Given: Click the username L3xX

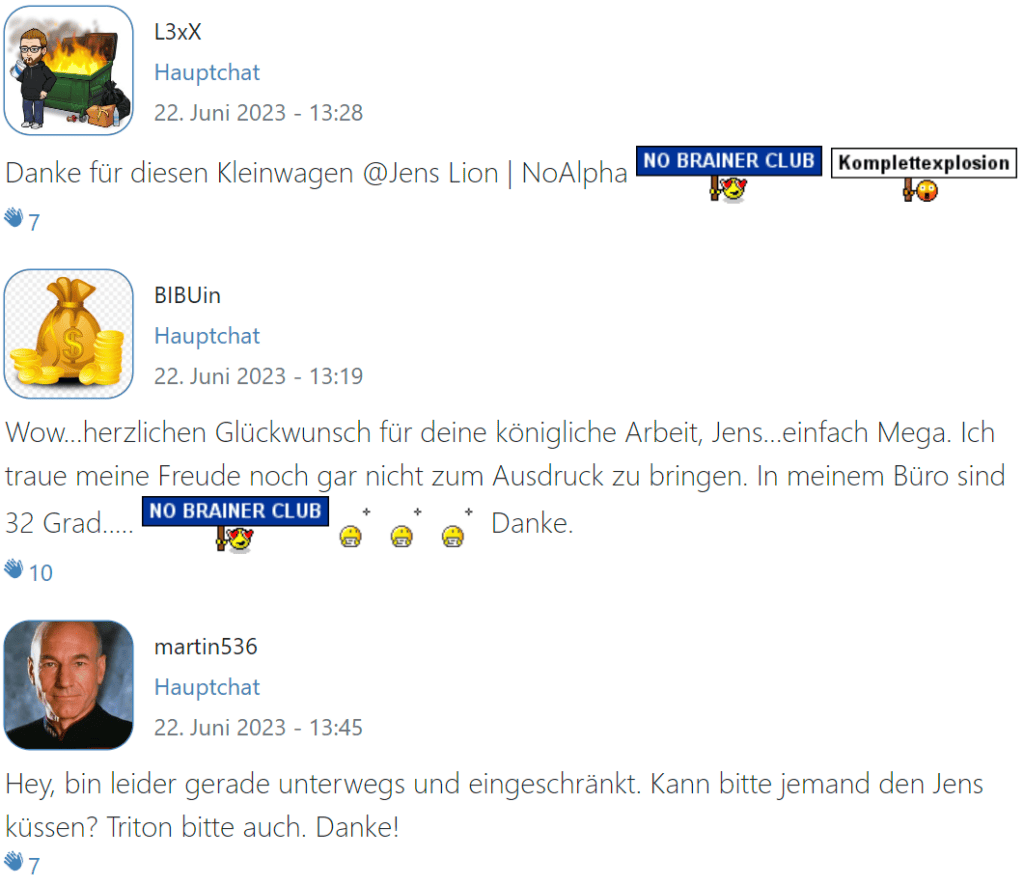Looking at the screenshot, I should coord(178,32).
